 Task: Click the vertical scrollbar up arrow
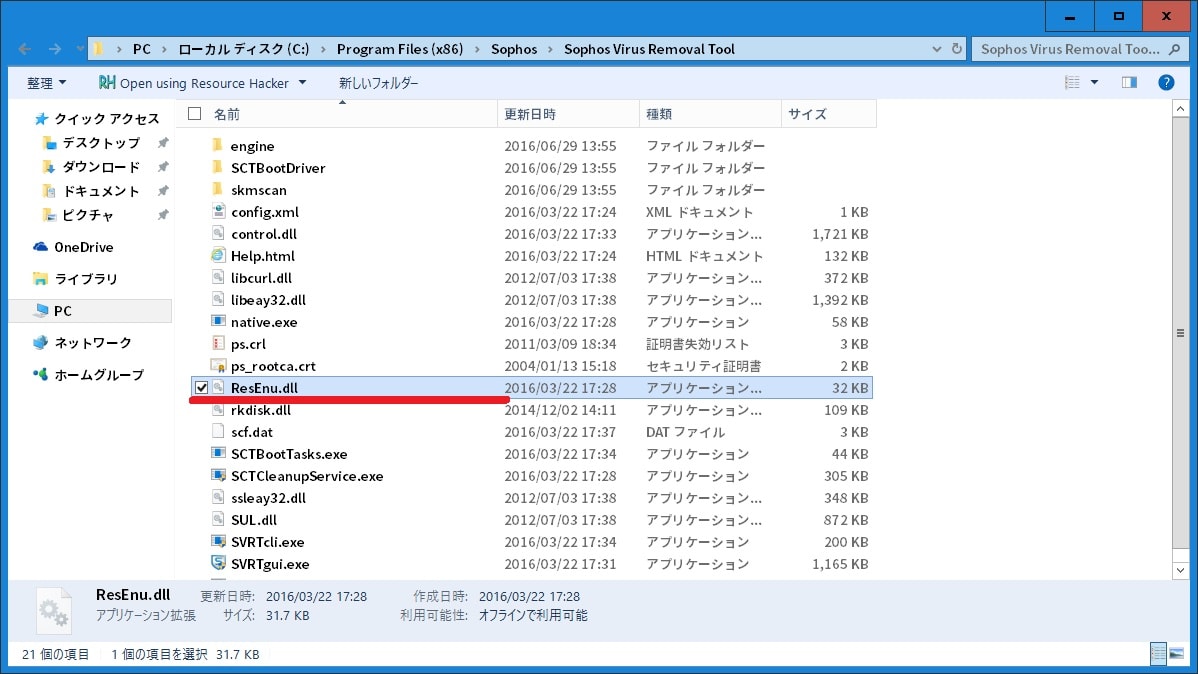pyautogui.click(x=1180, y=109)
